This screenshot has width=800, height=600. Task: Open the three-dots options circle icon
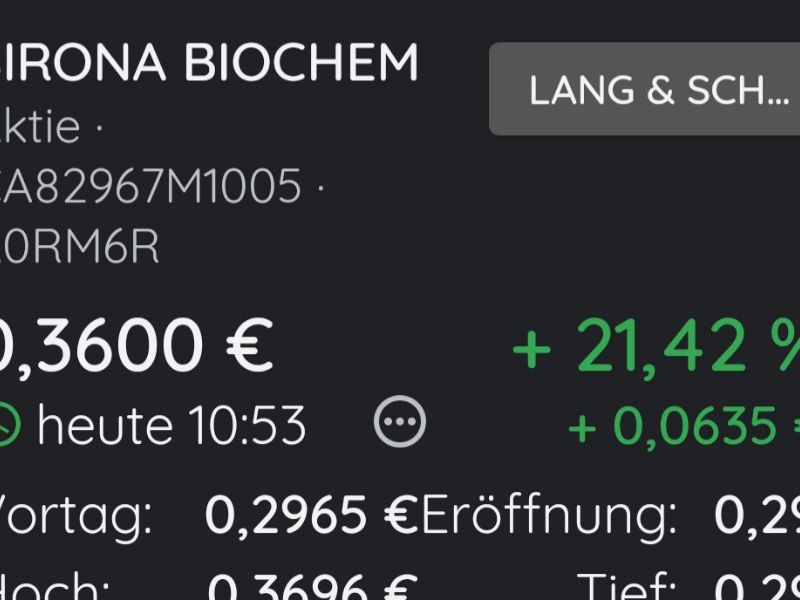[x=399, y=421]
